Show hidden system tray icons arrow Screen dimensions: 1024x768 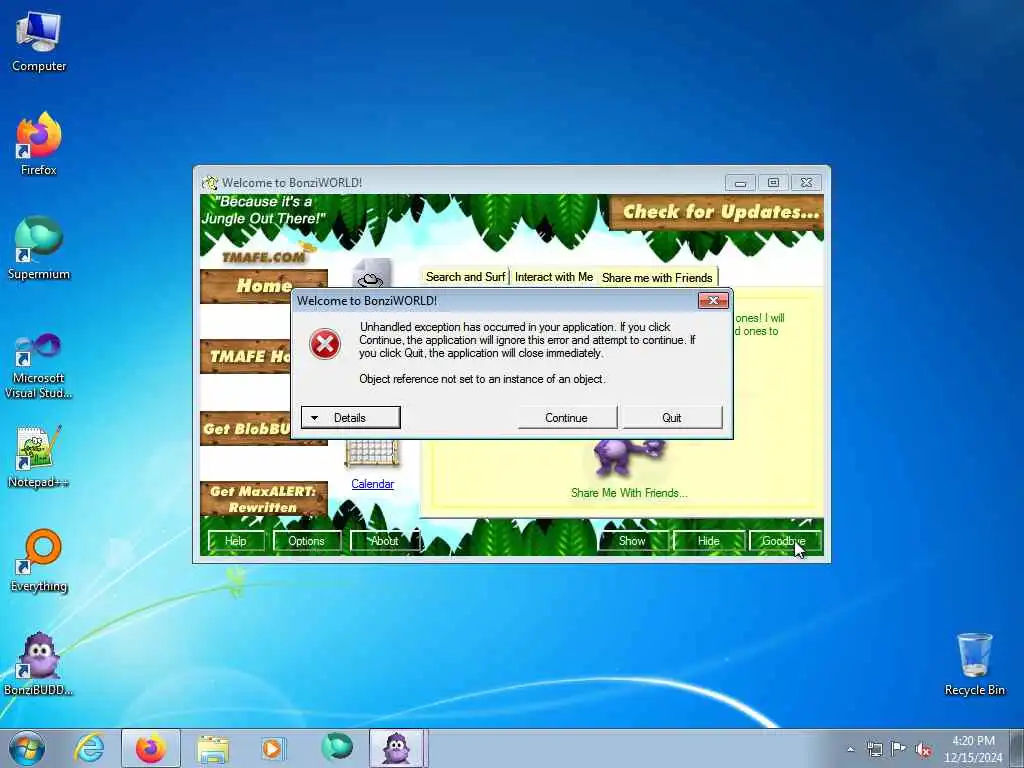[850, 749]
